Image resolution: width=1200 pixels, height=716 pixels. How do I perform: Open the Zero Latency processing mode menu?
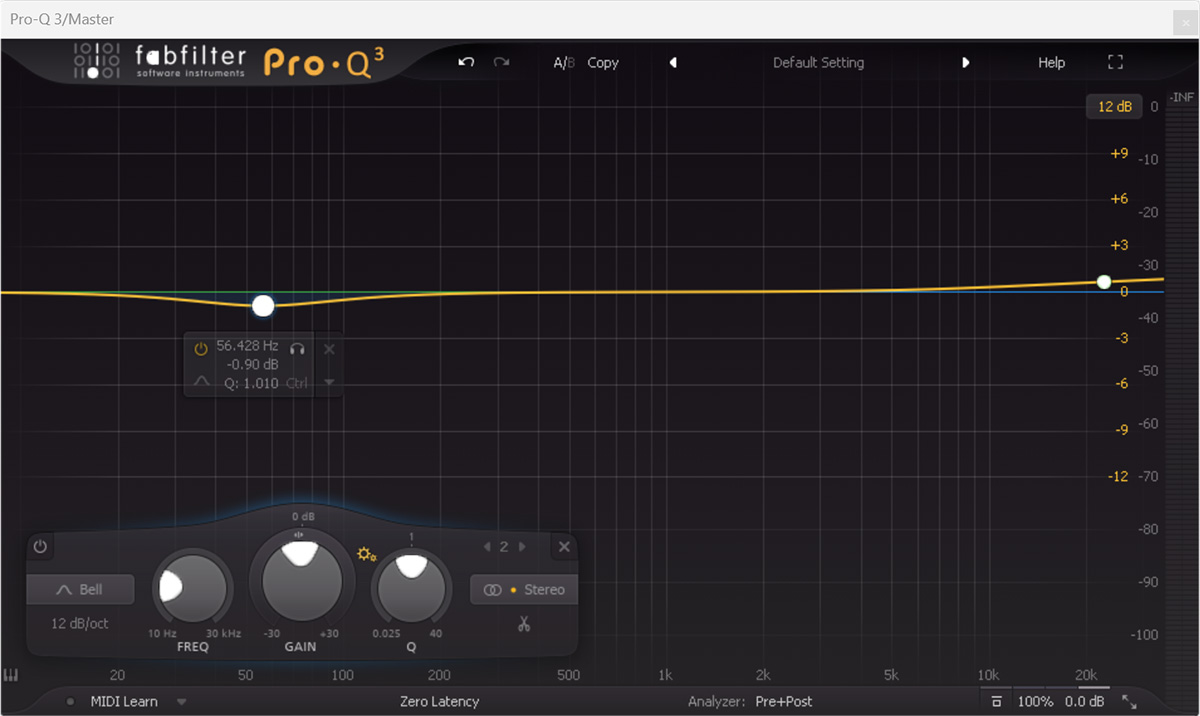[439, 702]
